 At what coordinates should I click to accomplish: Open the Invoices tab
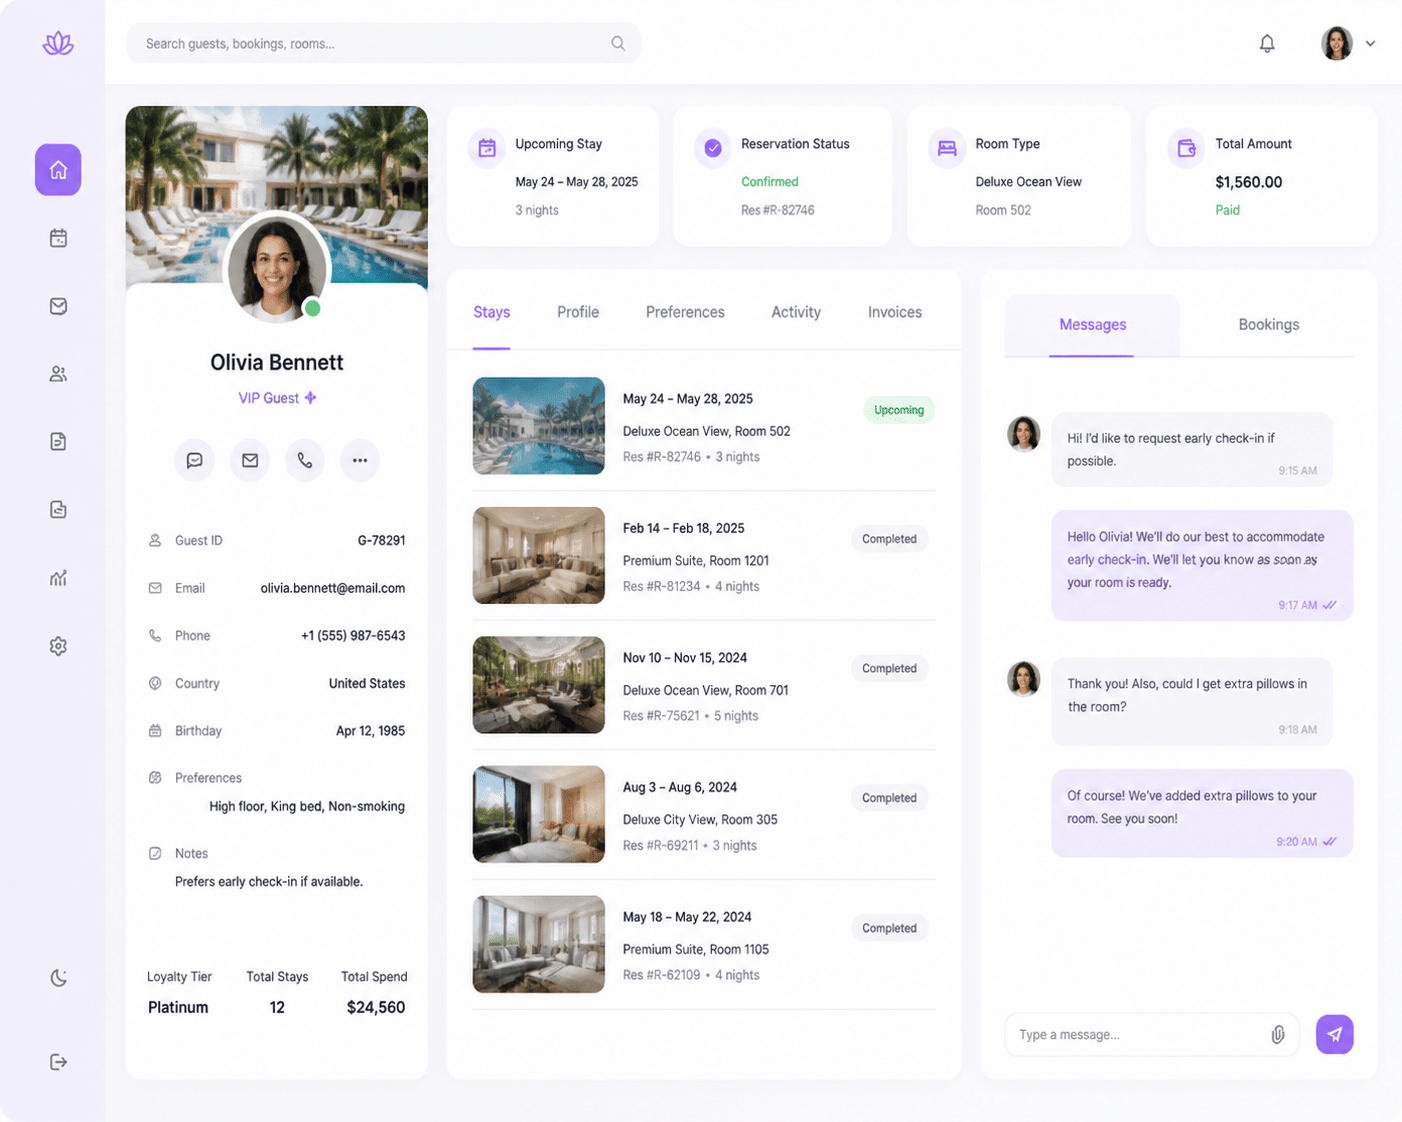click(895, 312)
